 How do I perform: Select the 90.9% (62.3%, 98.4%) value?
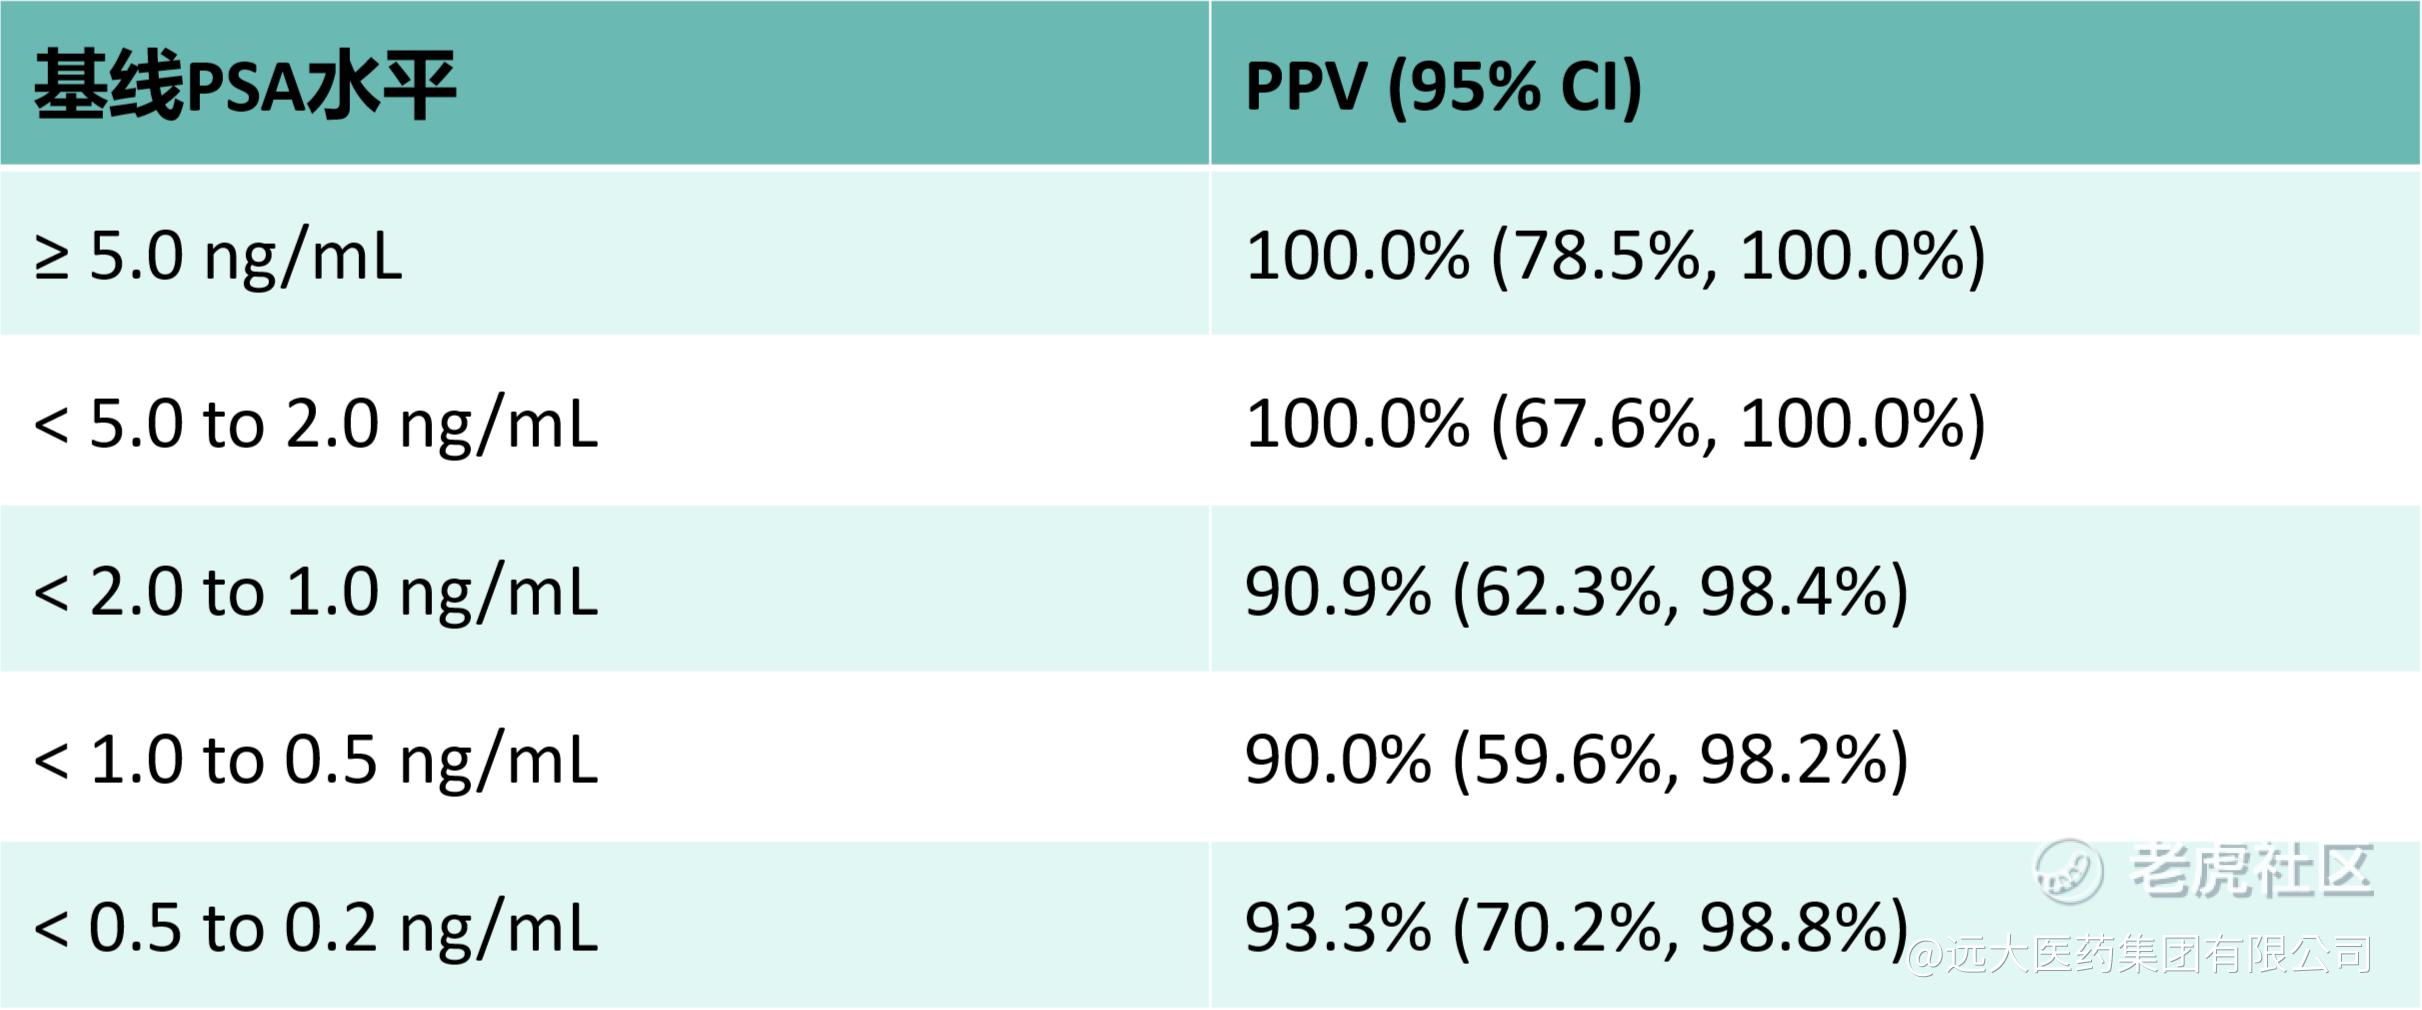1577,592
